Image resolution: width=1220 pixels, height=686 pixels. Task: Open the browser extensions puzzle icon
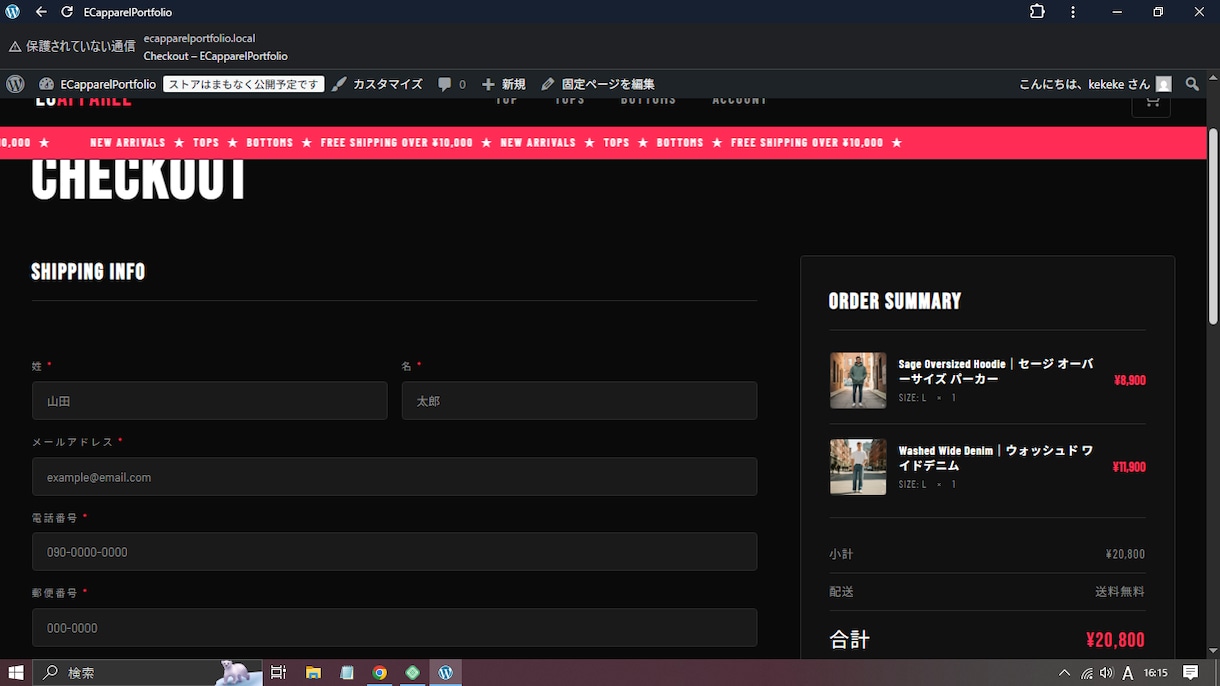tap(1037, 12)
